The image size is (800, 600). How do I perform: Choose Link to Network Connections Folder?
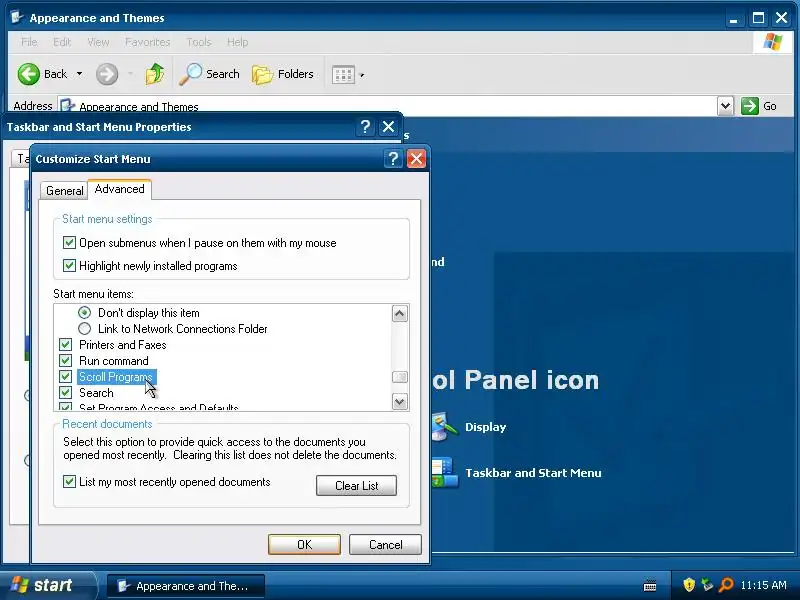pos(85,329)
